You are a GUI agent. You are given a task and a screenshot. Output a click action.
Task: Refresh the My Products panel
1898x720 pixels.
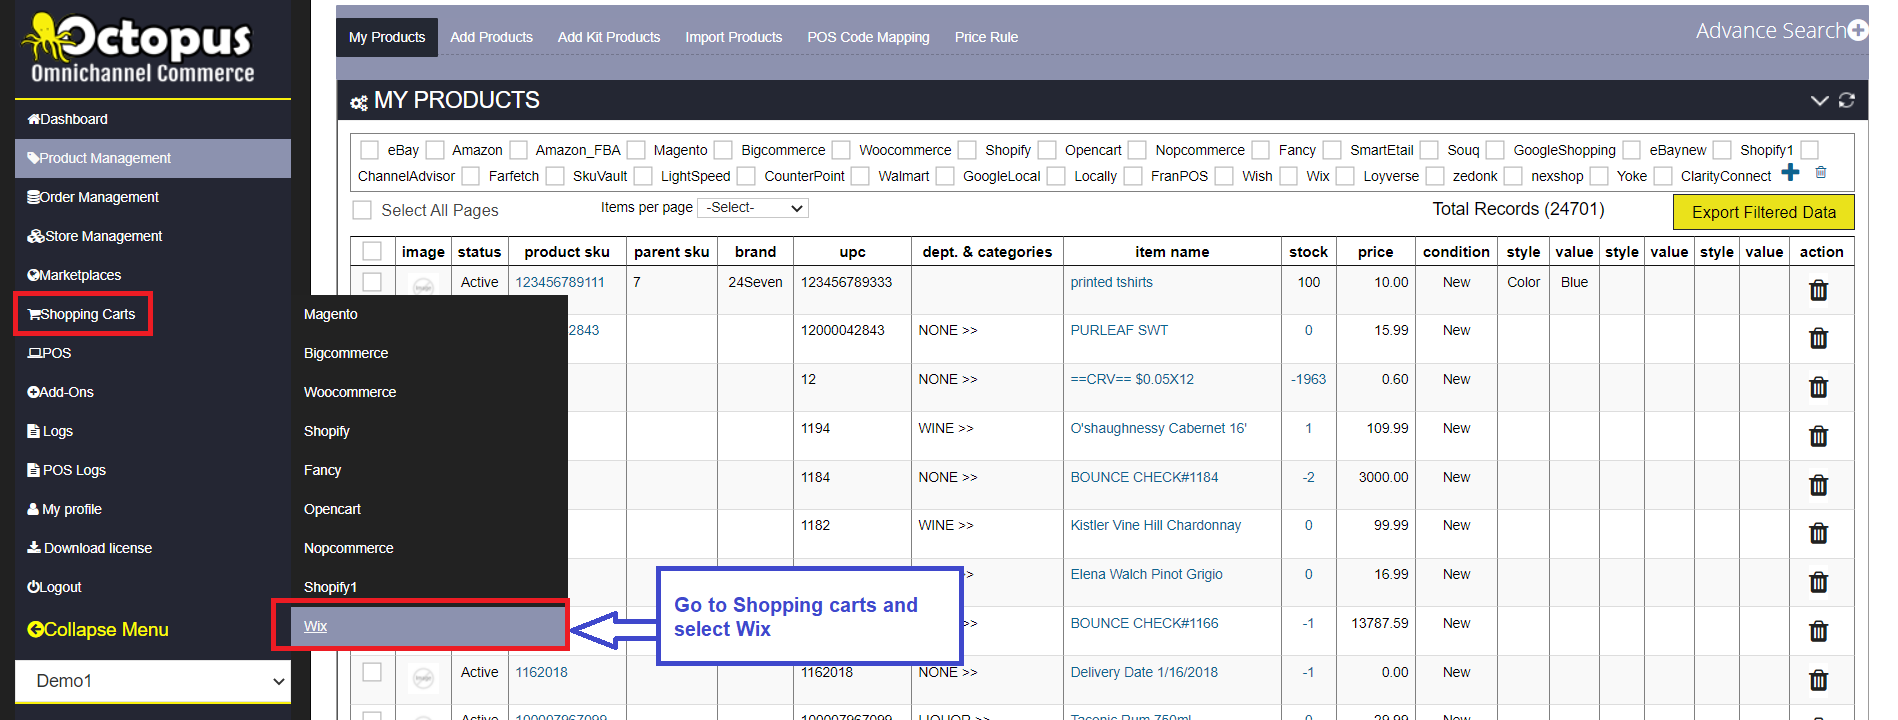(1847, 100)
